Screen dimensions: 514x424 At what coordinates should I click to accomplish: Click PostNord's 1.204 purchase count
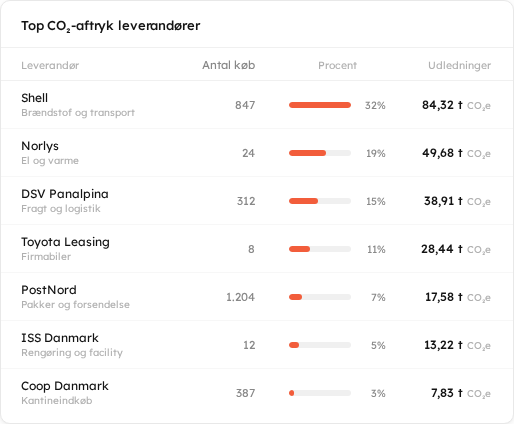click(x=240, y=297)
